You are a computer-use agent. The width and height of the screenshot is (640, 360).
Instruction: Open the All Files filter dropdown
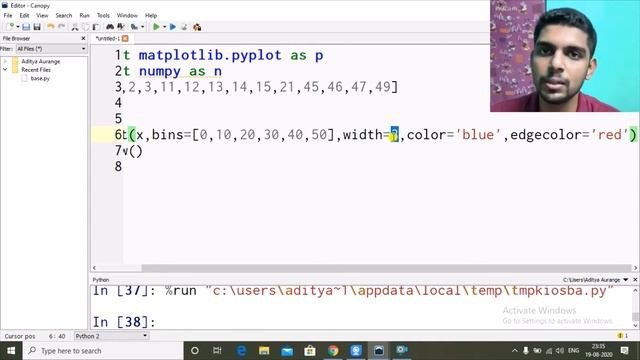point(51,49)
